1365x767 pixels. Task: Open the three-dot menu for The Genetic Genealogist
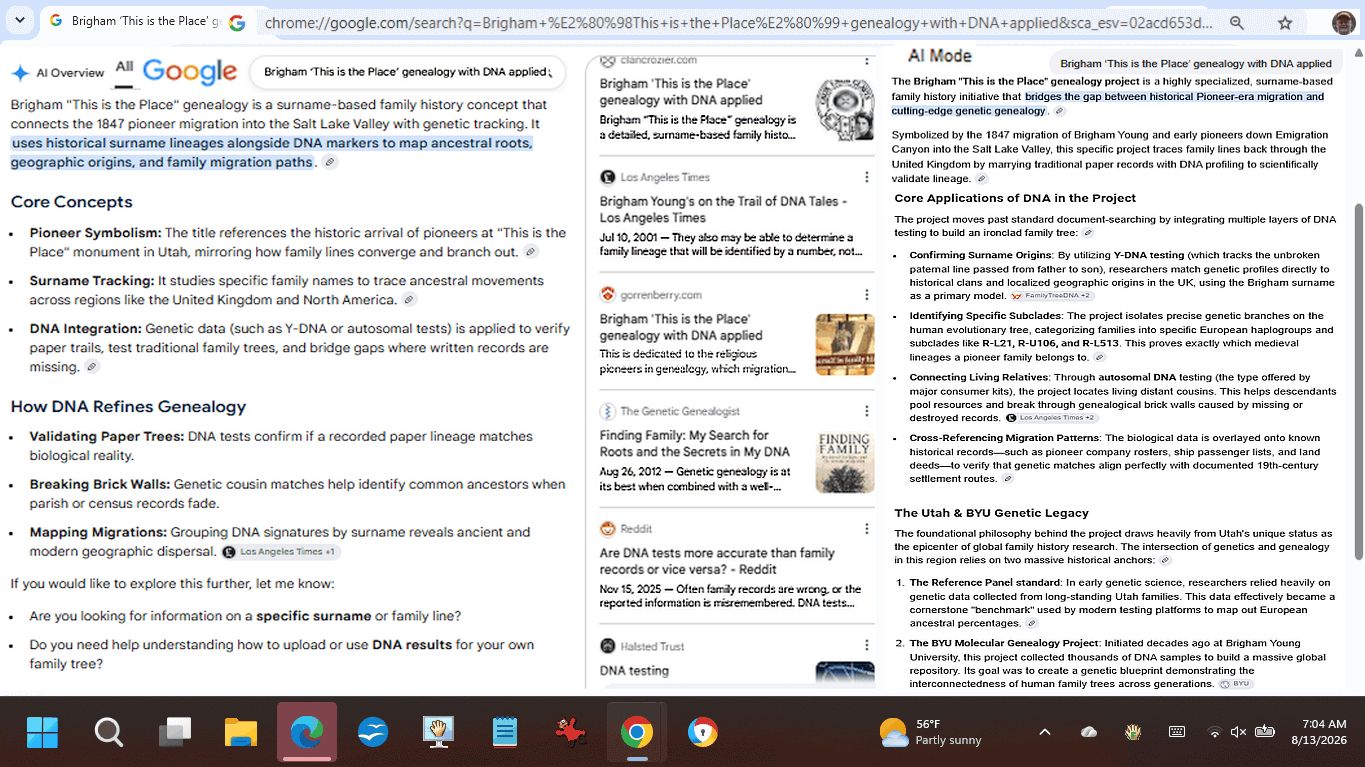click(867, 411)
